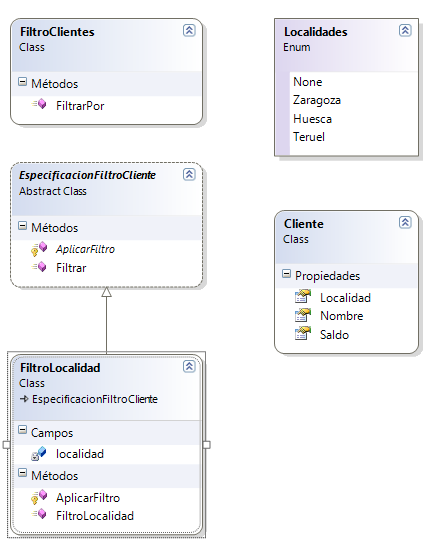Viewport: 427px width, 557px height.
Task: Click the Filtrar method icon
Action: [39, 266]
